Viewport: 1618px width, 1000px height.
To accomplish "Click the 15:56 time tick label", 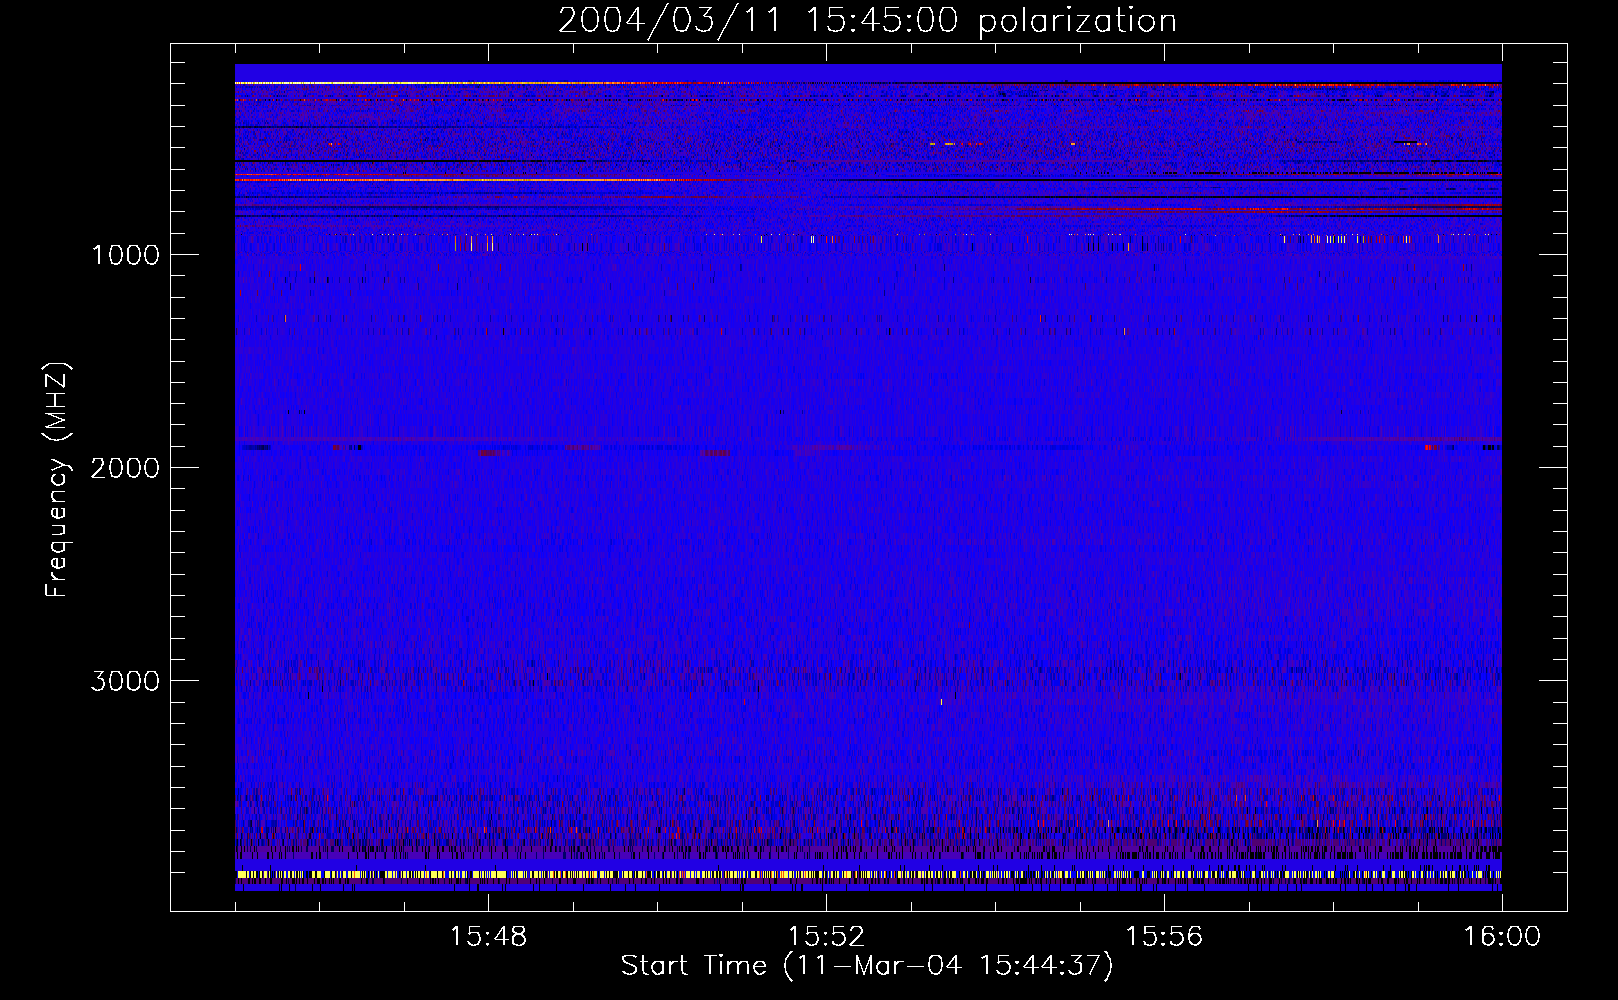I will [1164, 937].
